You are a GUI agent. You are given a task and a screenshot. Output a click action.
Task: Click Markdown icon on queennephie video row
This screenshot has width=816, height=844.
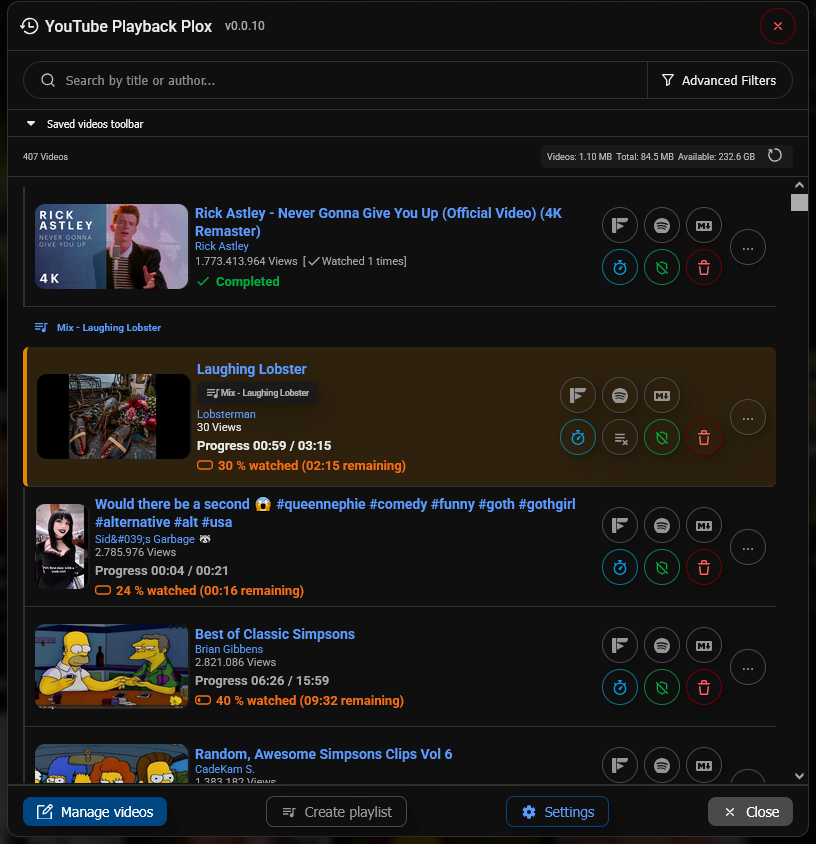coord(704,525)
